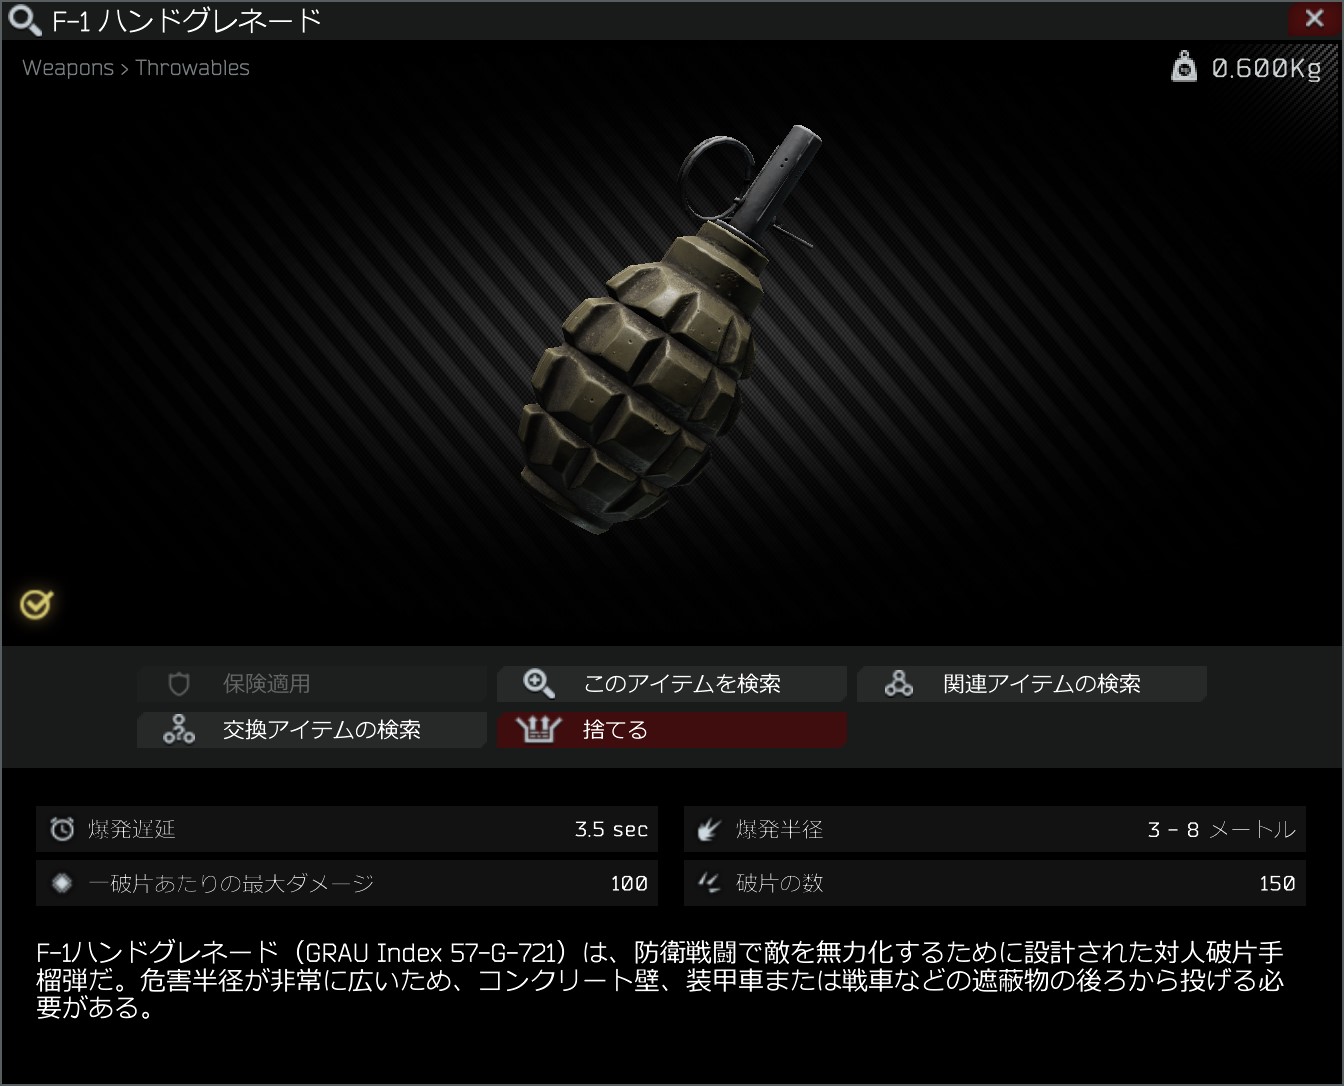
Task: Click the 保険適用 button
Action: 312,684
